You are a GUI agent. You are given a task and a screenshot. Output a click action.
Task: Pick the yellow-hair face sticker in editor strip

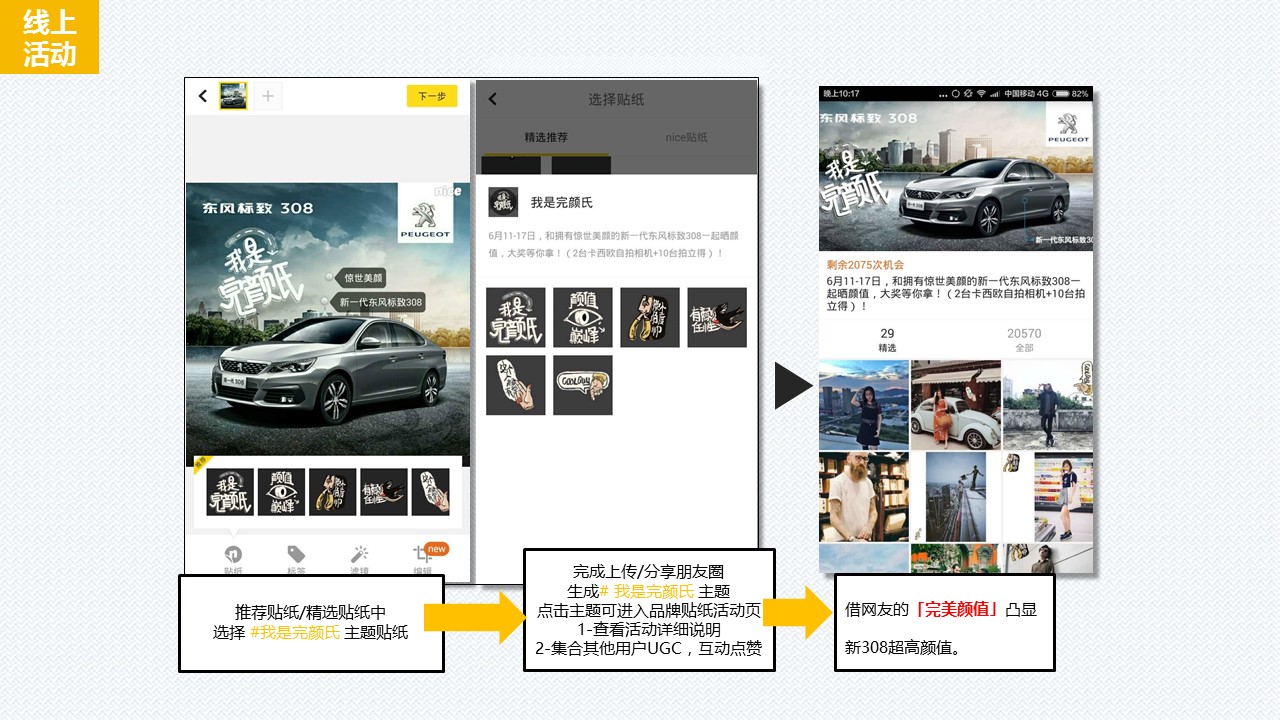(332, 492)
